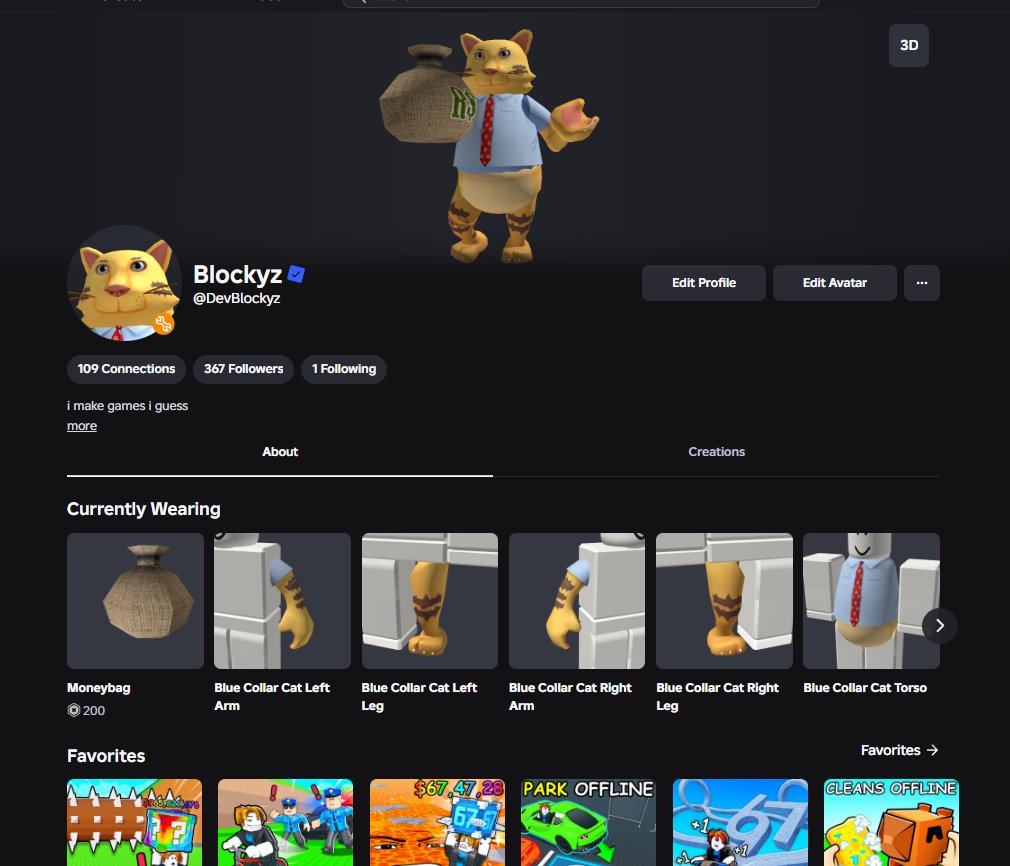
Task: Open the lava $67,47,28 game thumbnail
Action: point(437,823)
